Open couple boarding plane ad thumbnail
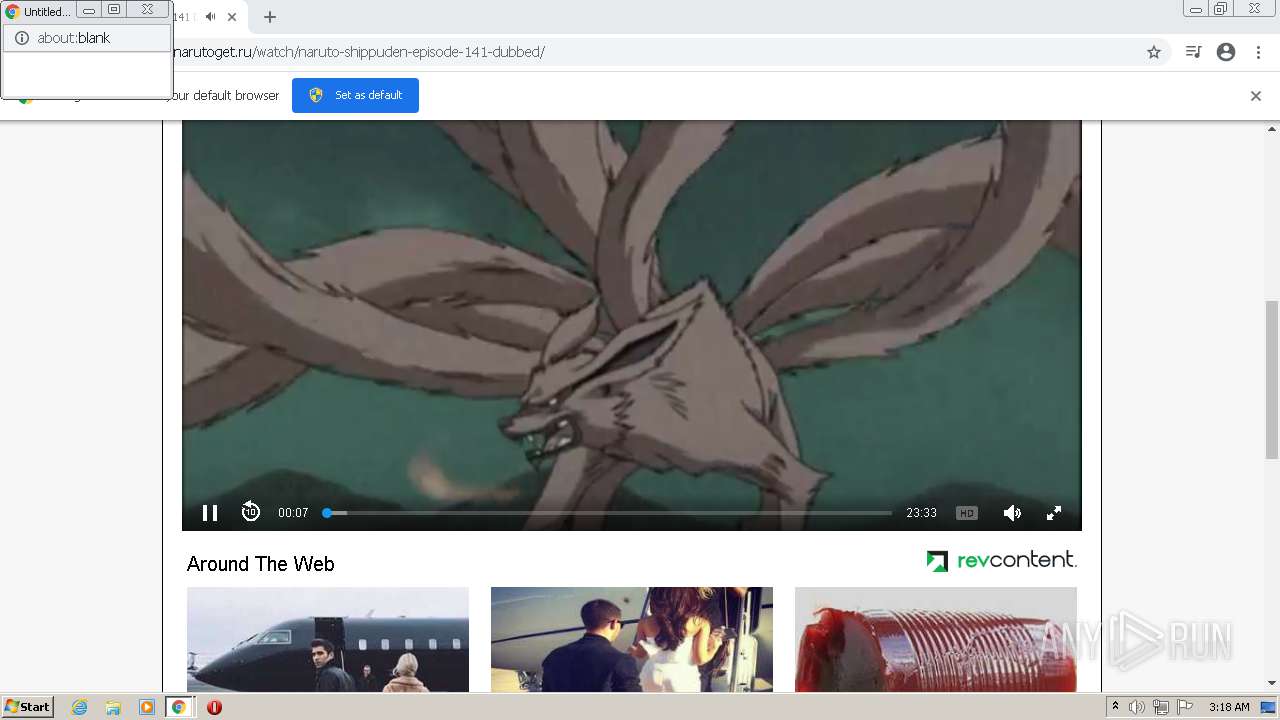This screenshot has width=1280, height=720. pyautogui.click(x=632, y=640)
